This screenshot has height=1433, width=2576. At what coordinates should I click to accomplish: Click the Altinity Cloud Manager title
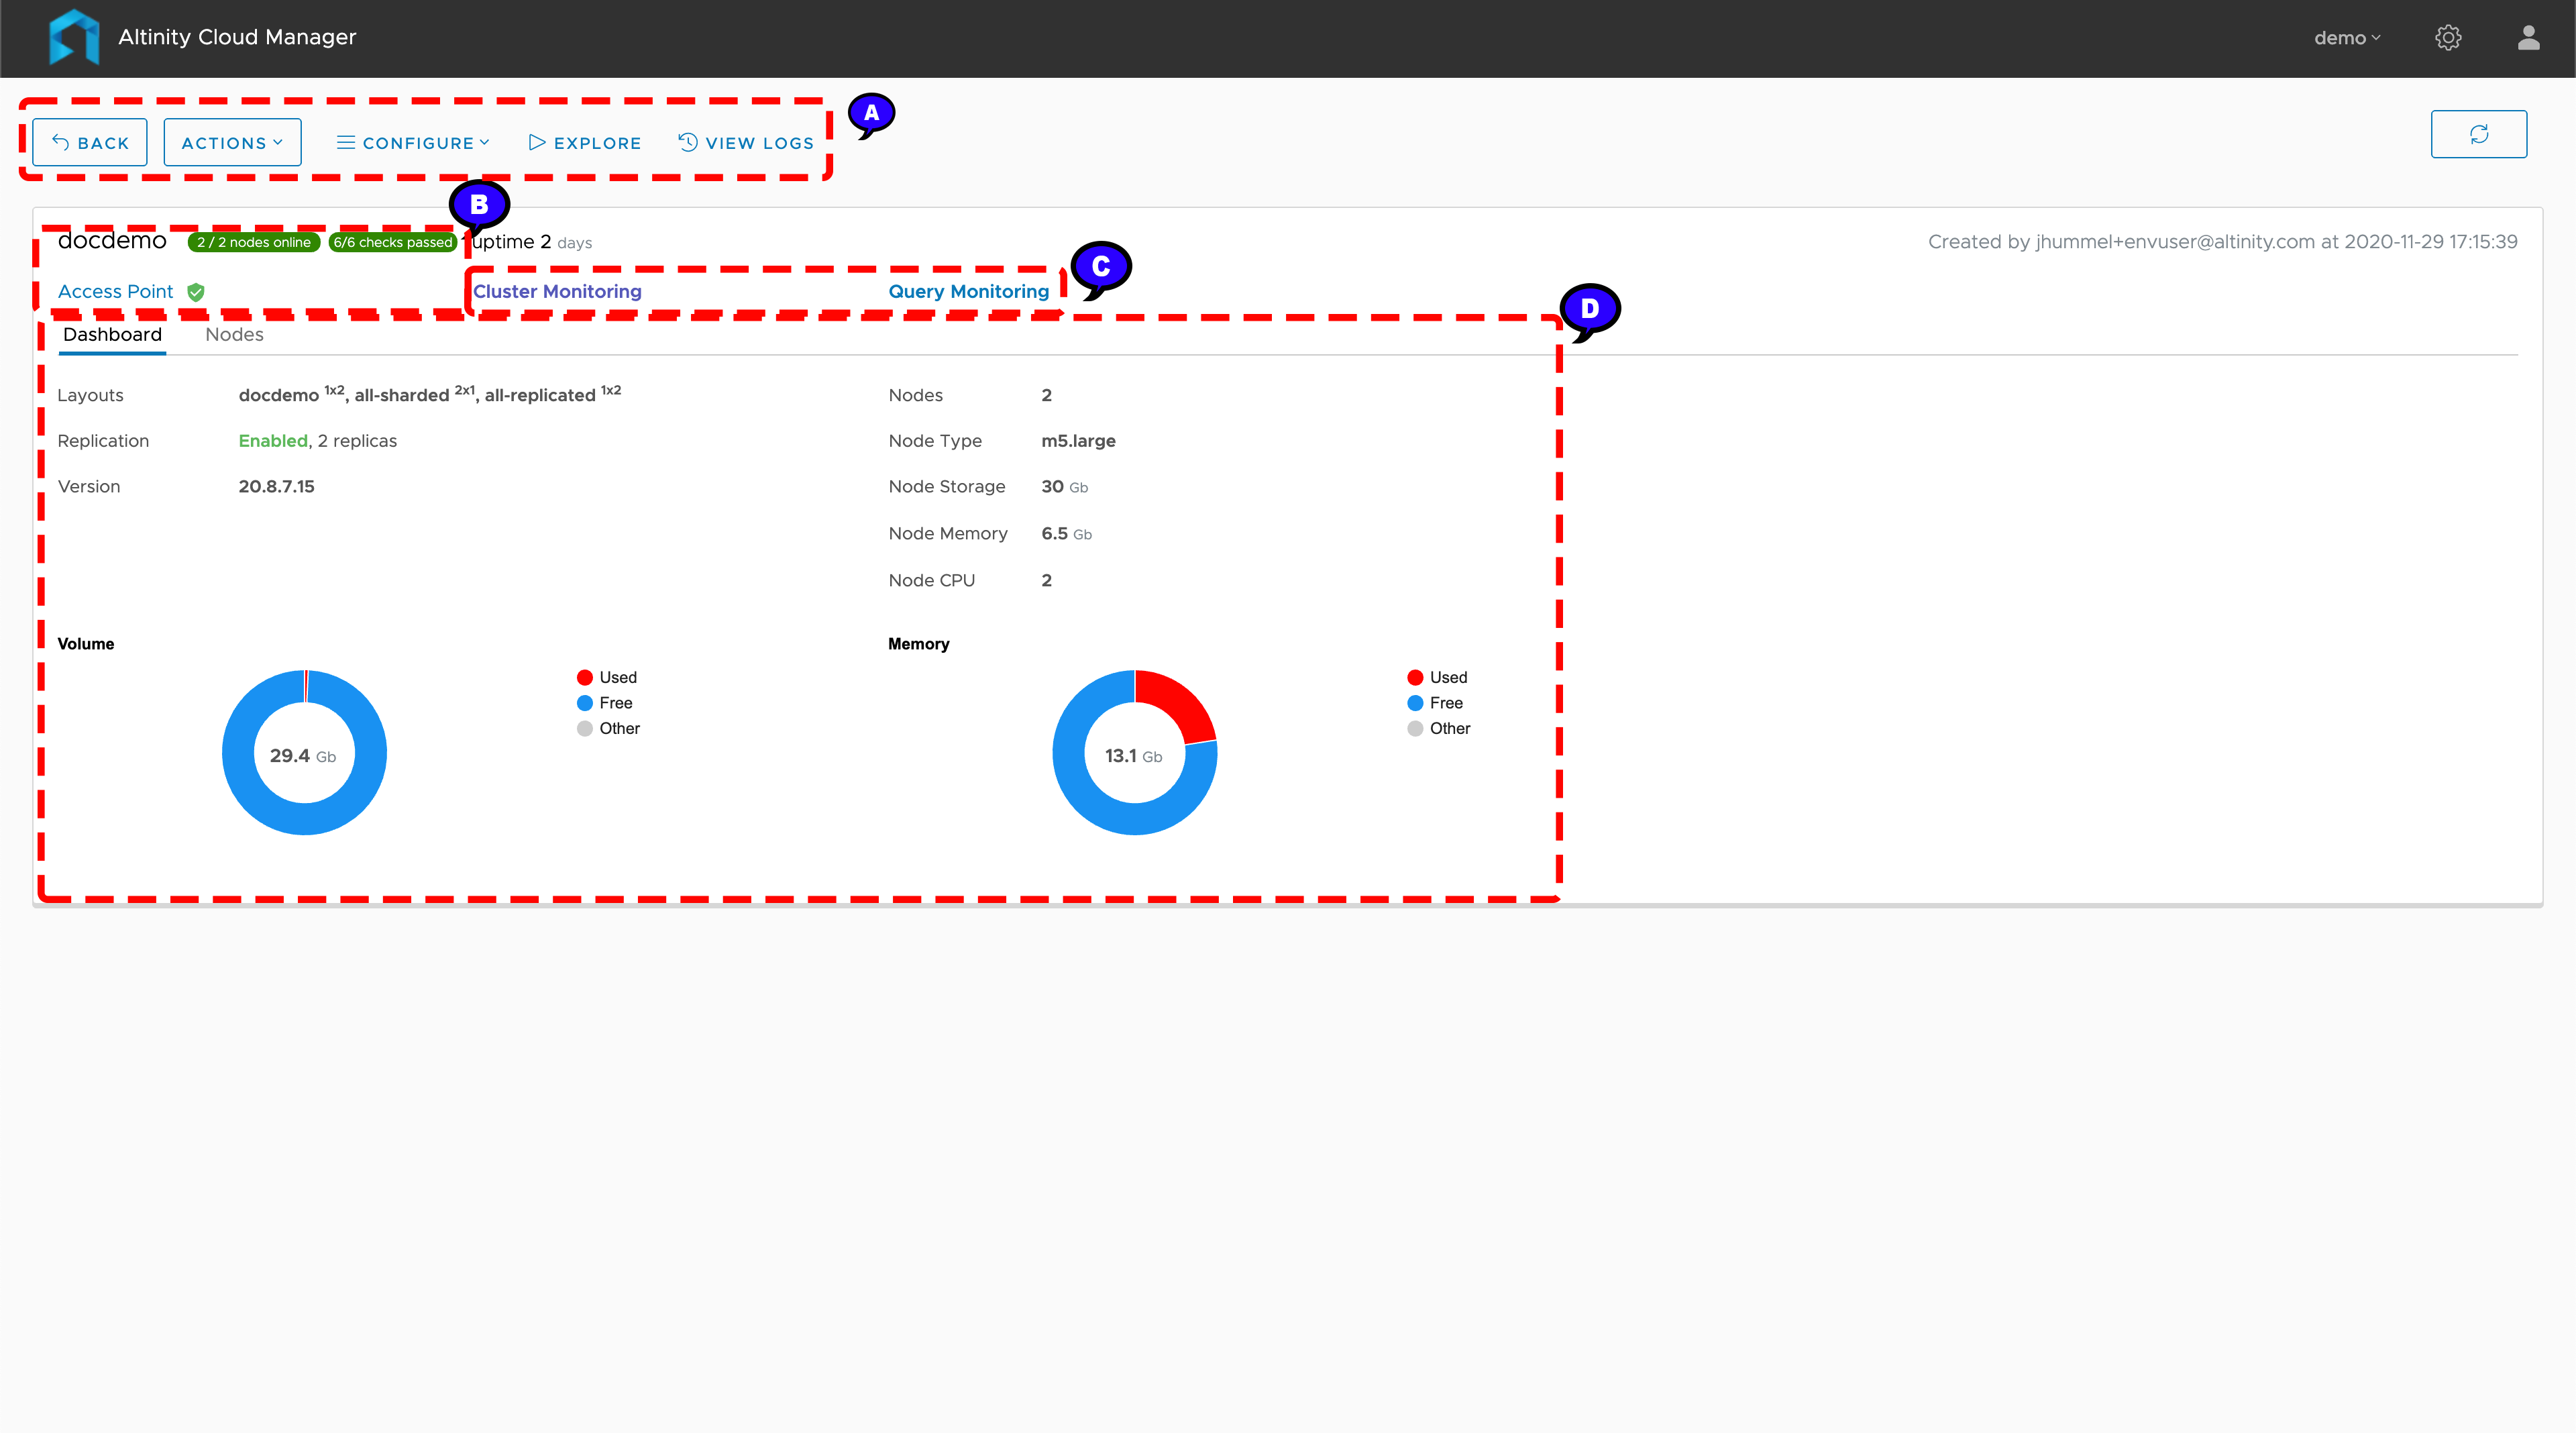237,37
